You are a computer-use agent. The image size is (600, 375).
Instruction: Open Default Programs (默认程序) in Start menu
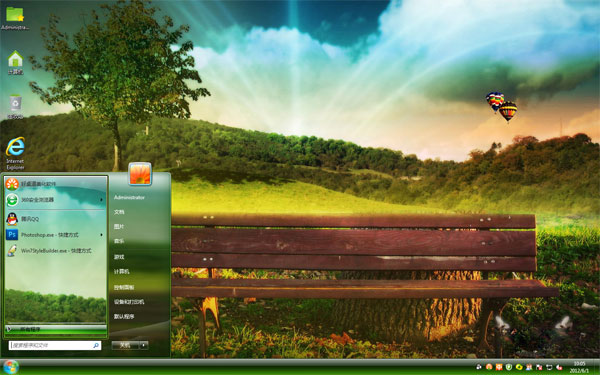click(124, 317)
